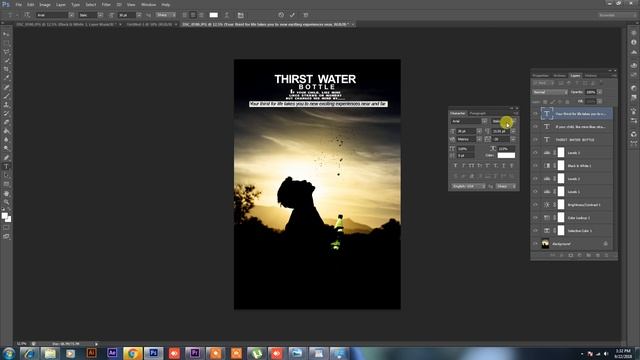
Task: Click the add layer mask icon
Action: coord(571,255)
